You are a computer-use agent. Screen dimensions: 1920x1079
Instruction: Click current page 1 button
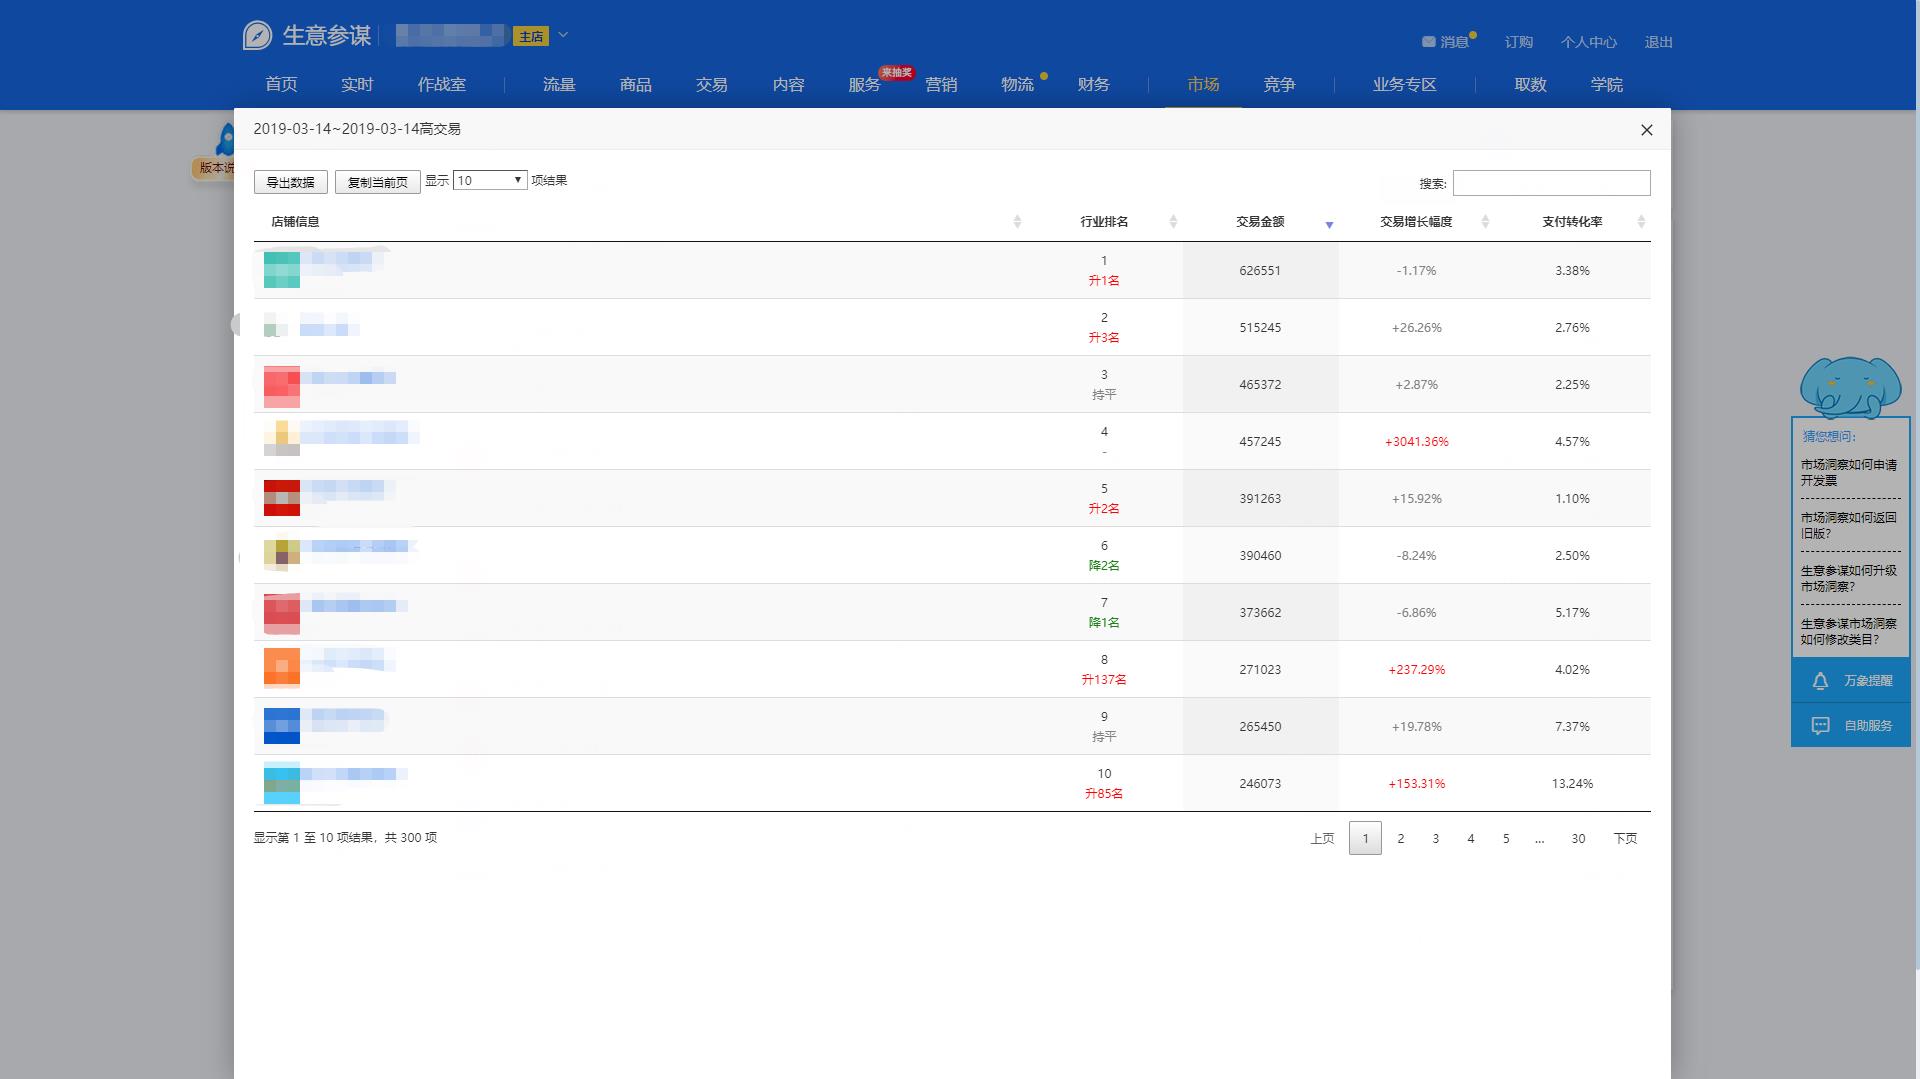(1365, 838)
